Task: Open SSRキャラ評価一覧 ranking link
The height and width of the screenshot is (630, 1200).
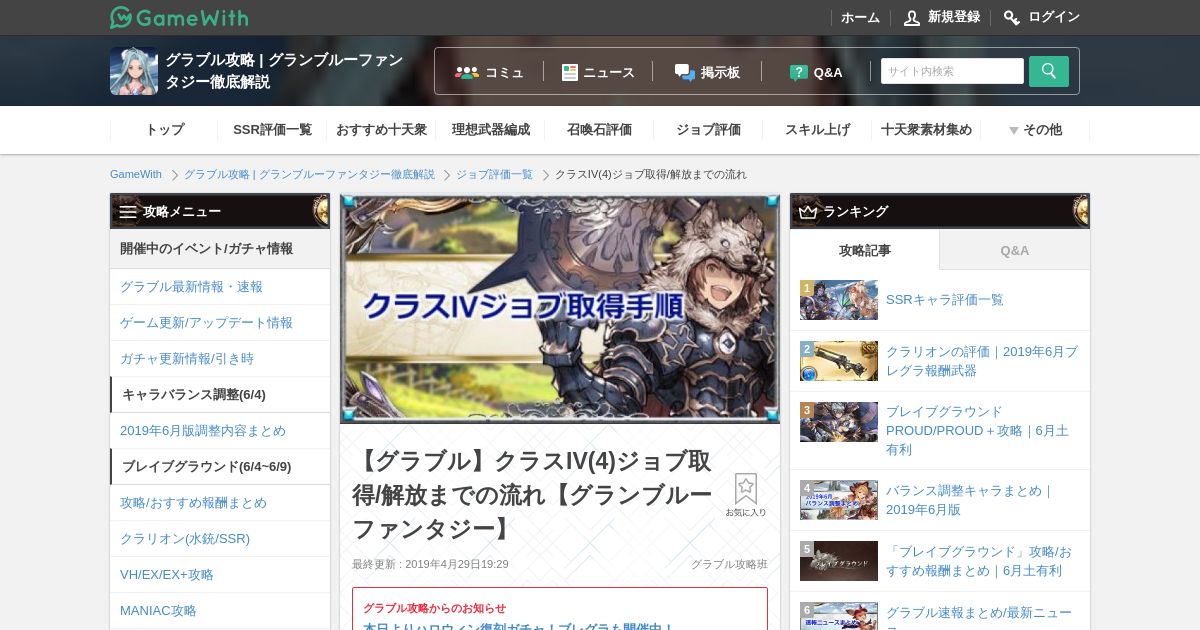Action: coord(945,300)
